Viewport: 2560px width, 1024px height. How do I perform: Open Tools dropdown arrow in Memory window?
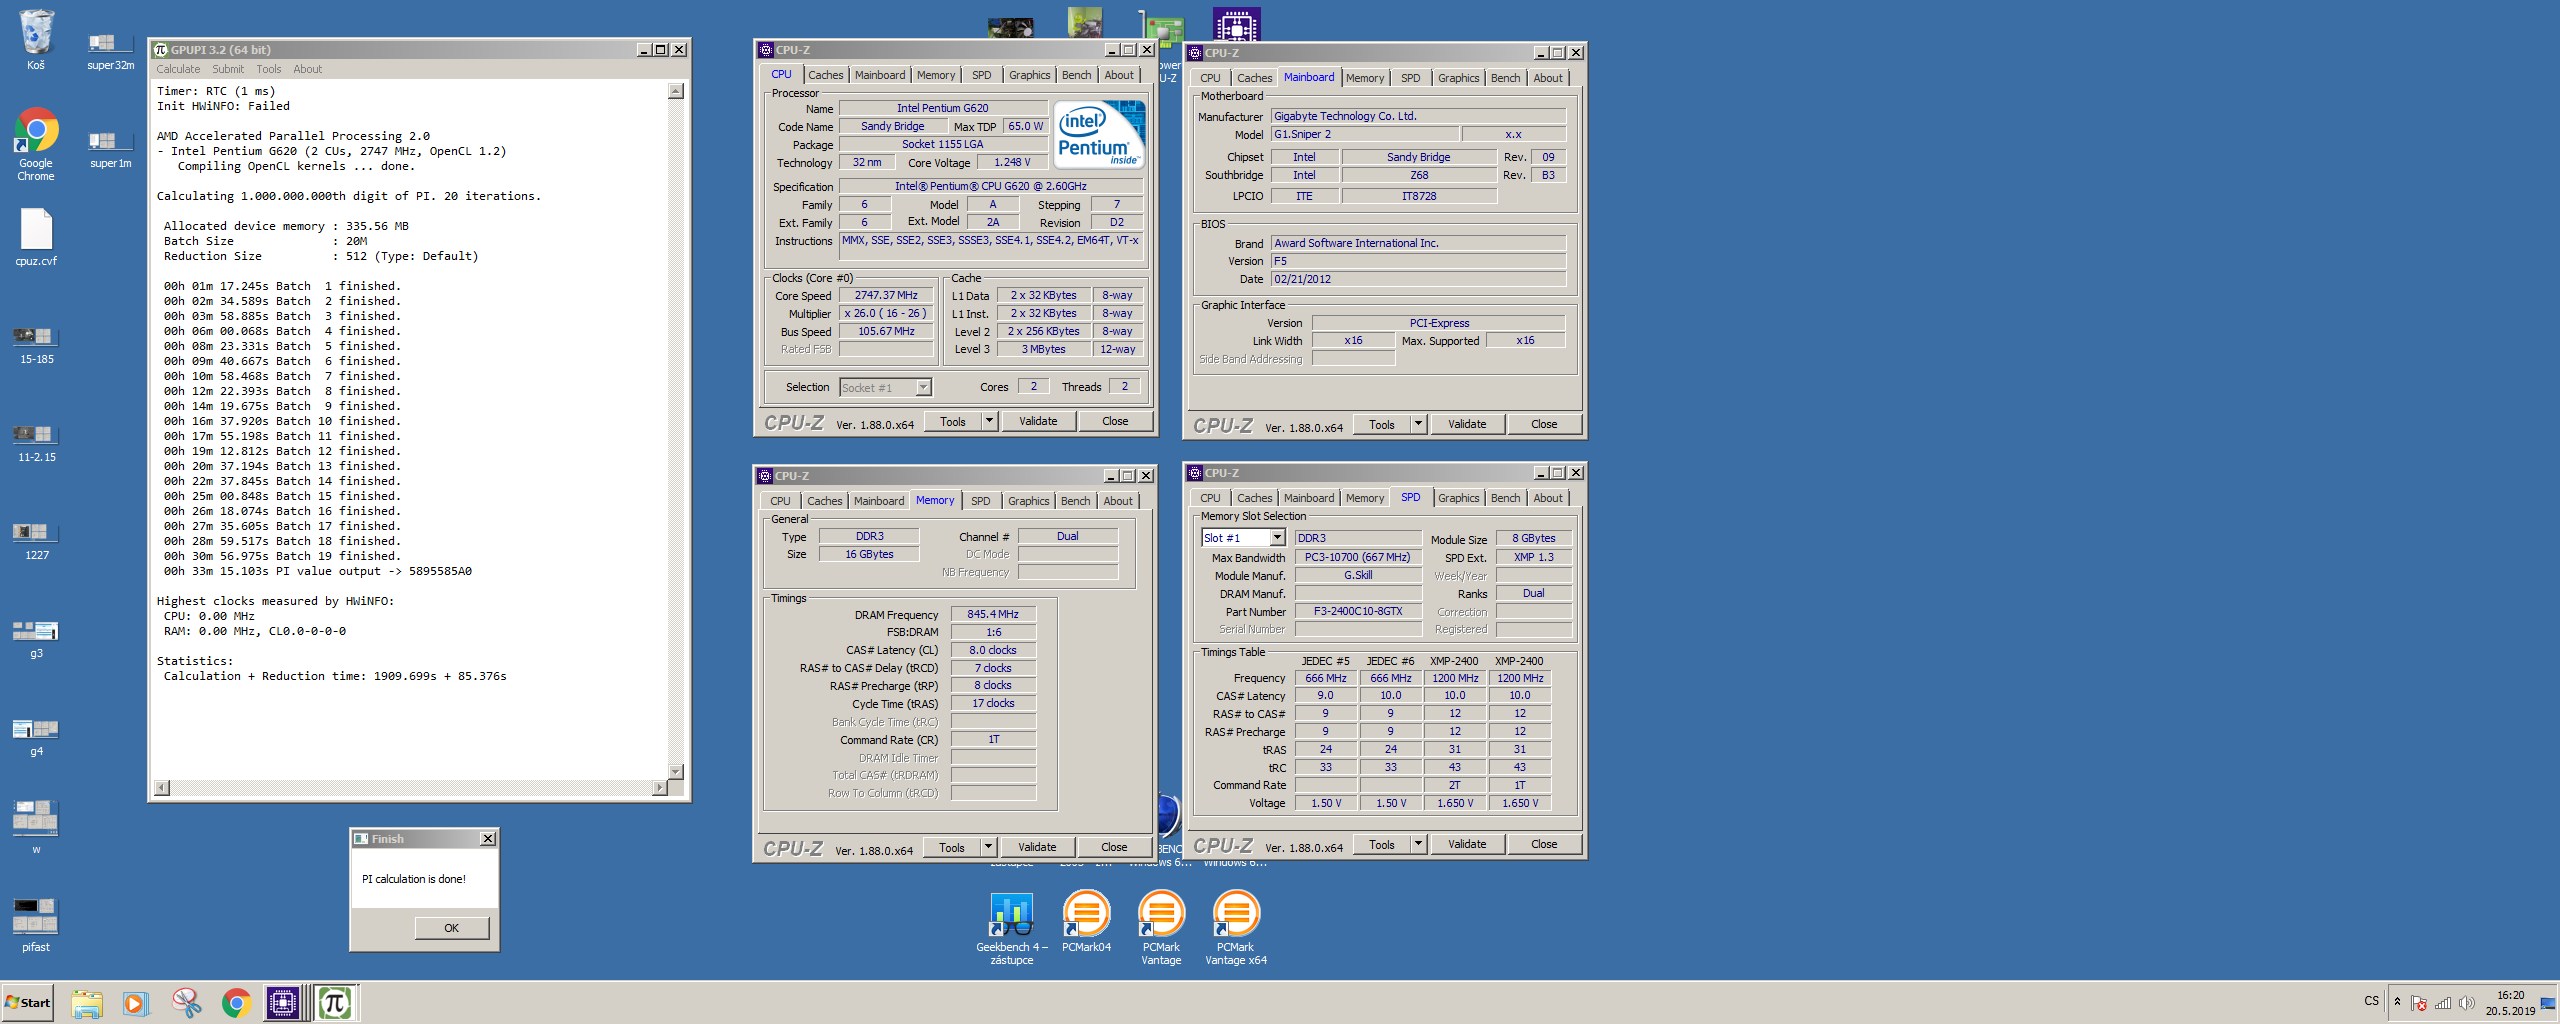coord(988,847)
